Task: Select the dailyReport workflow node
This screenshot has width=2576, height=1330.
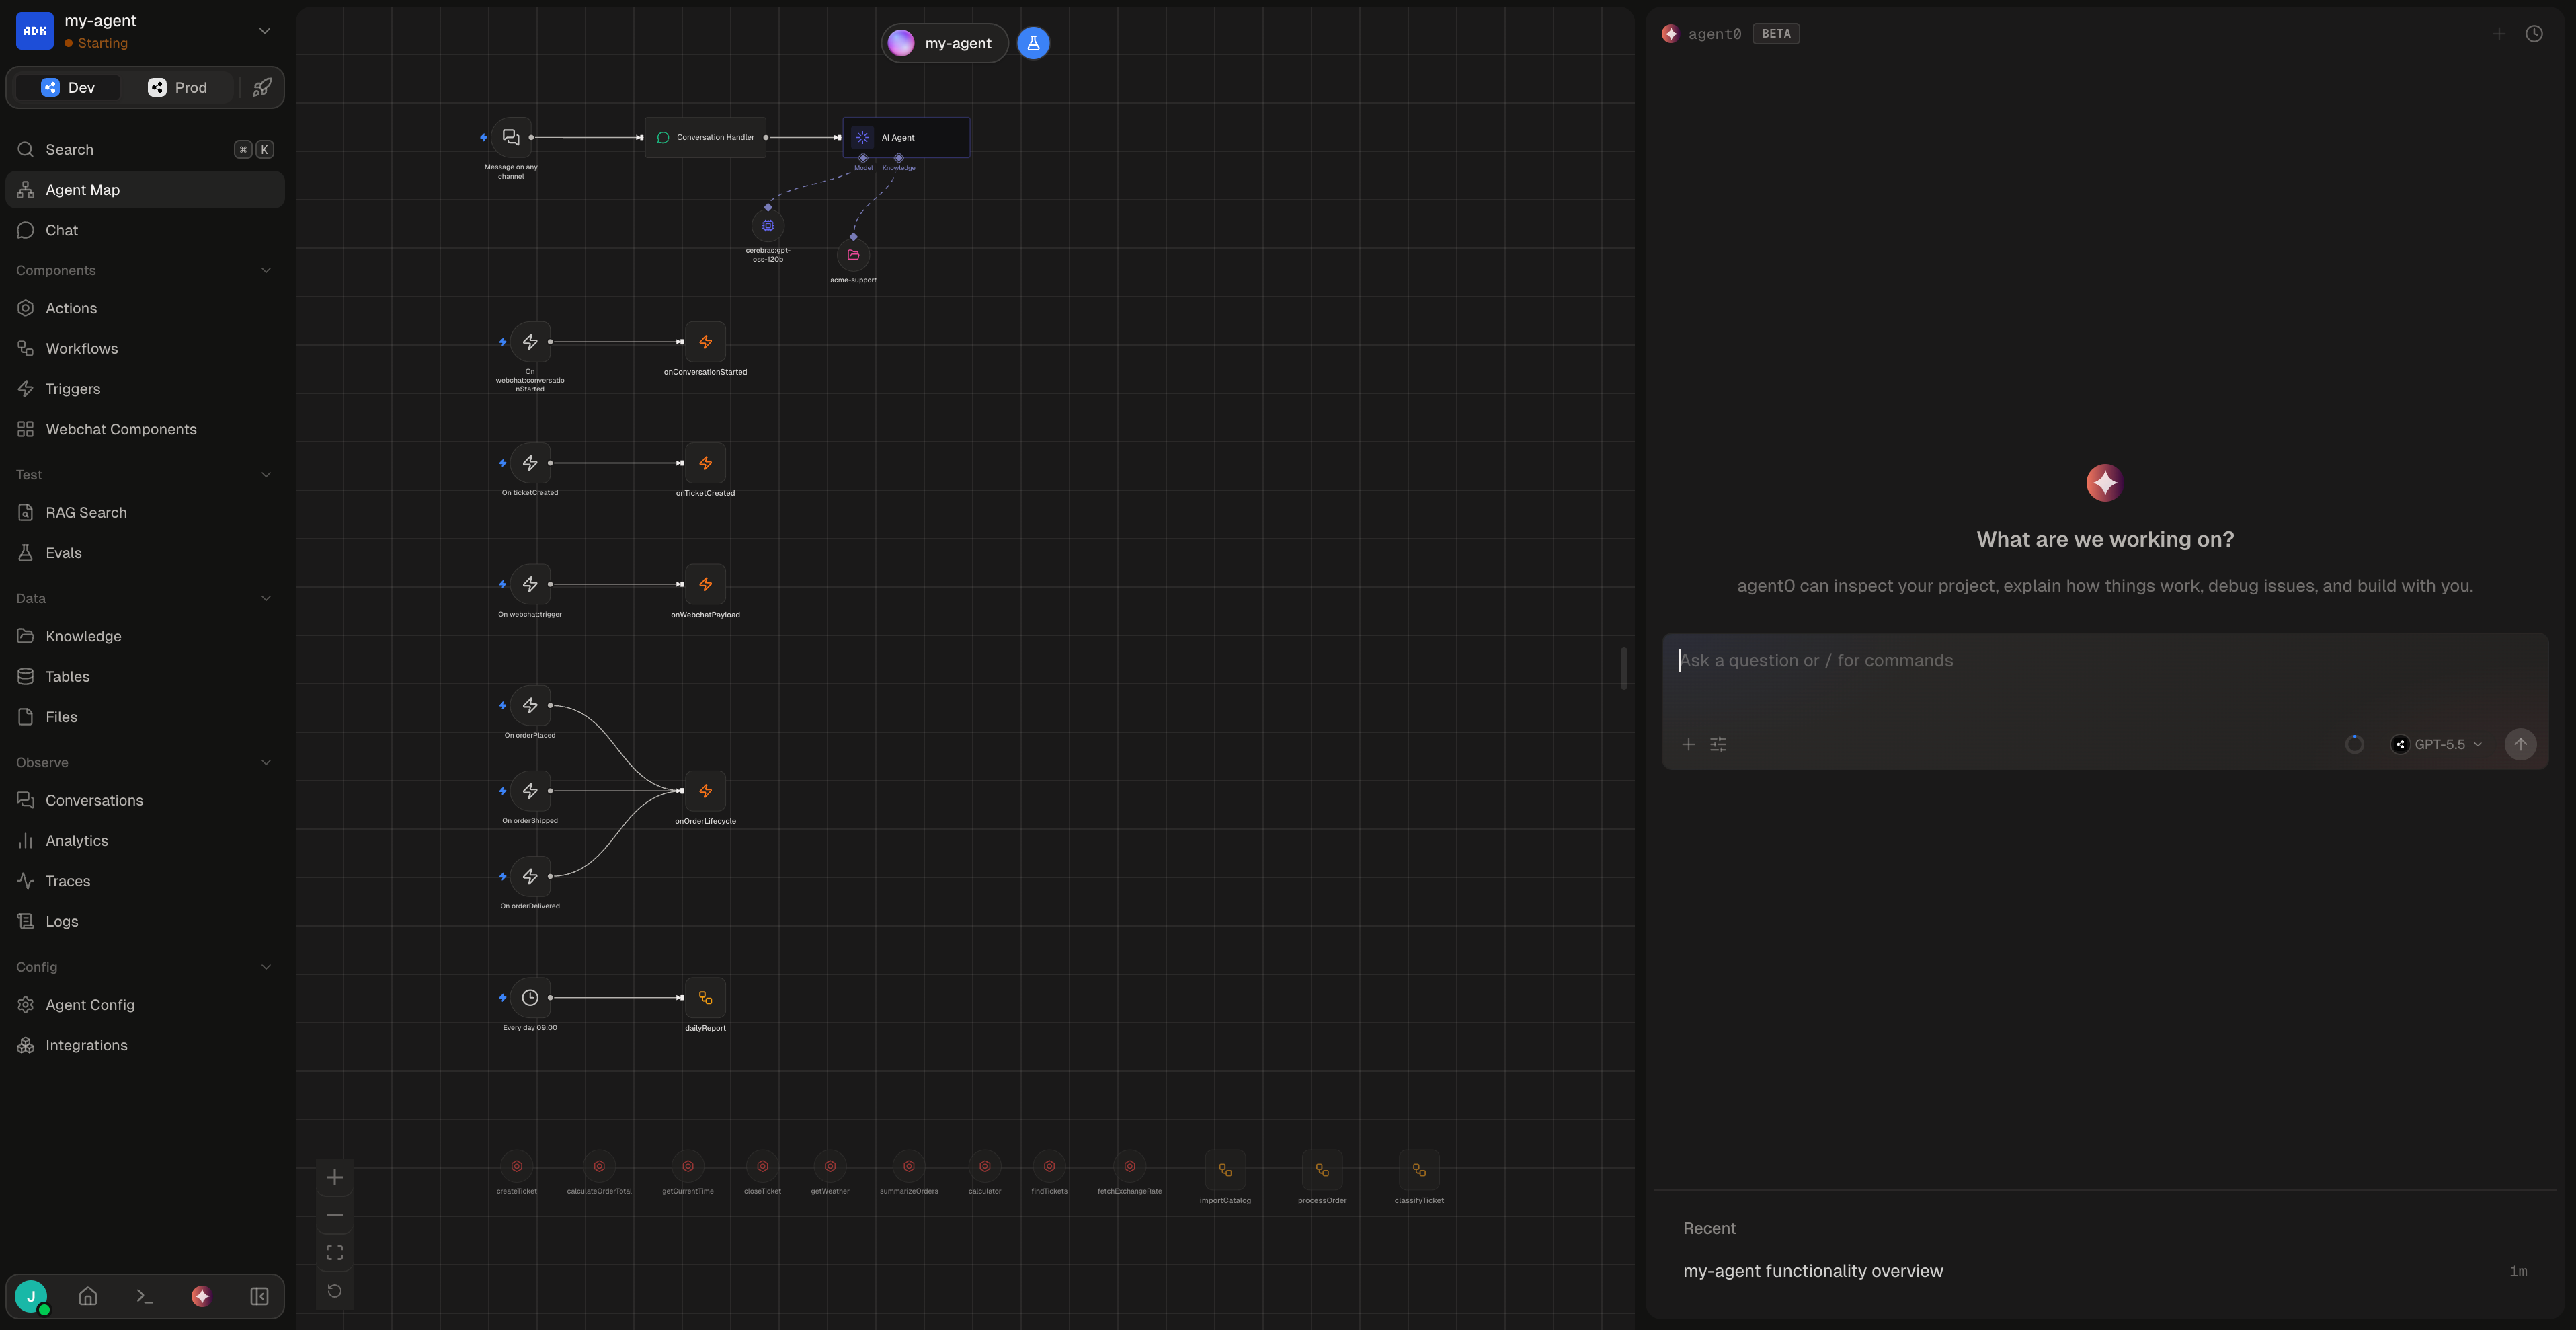Action: coord(705,998)
